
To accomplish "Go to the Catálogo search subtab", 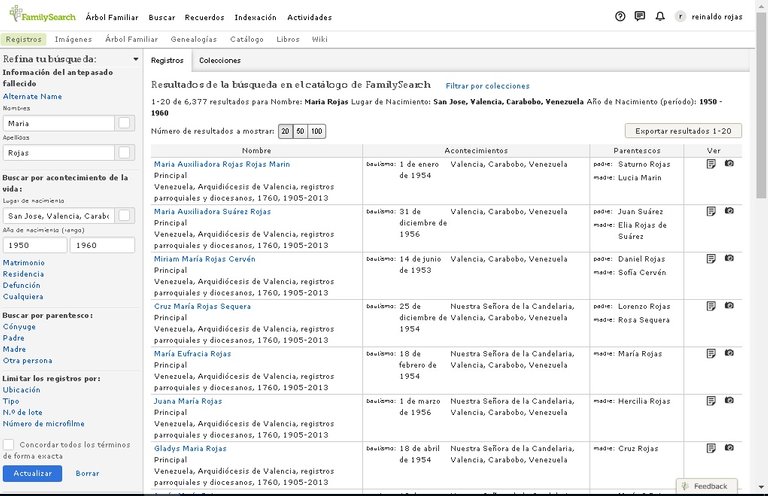I will tap(246, 39).
